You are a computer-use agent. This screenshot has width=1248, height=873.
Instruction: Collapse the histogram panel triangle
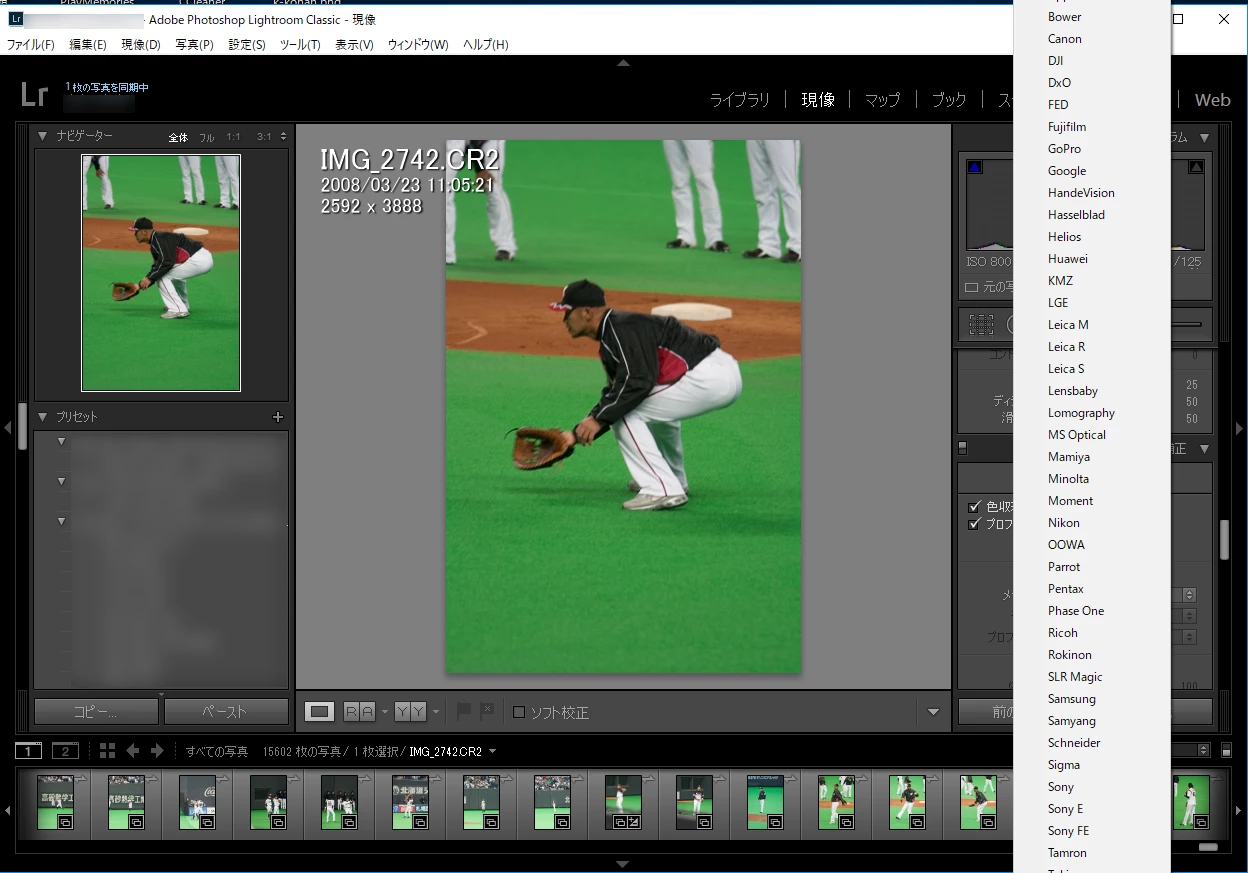1205,137
